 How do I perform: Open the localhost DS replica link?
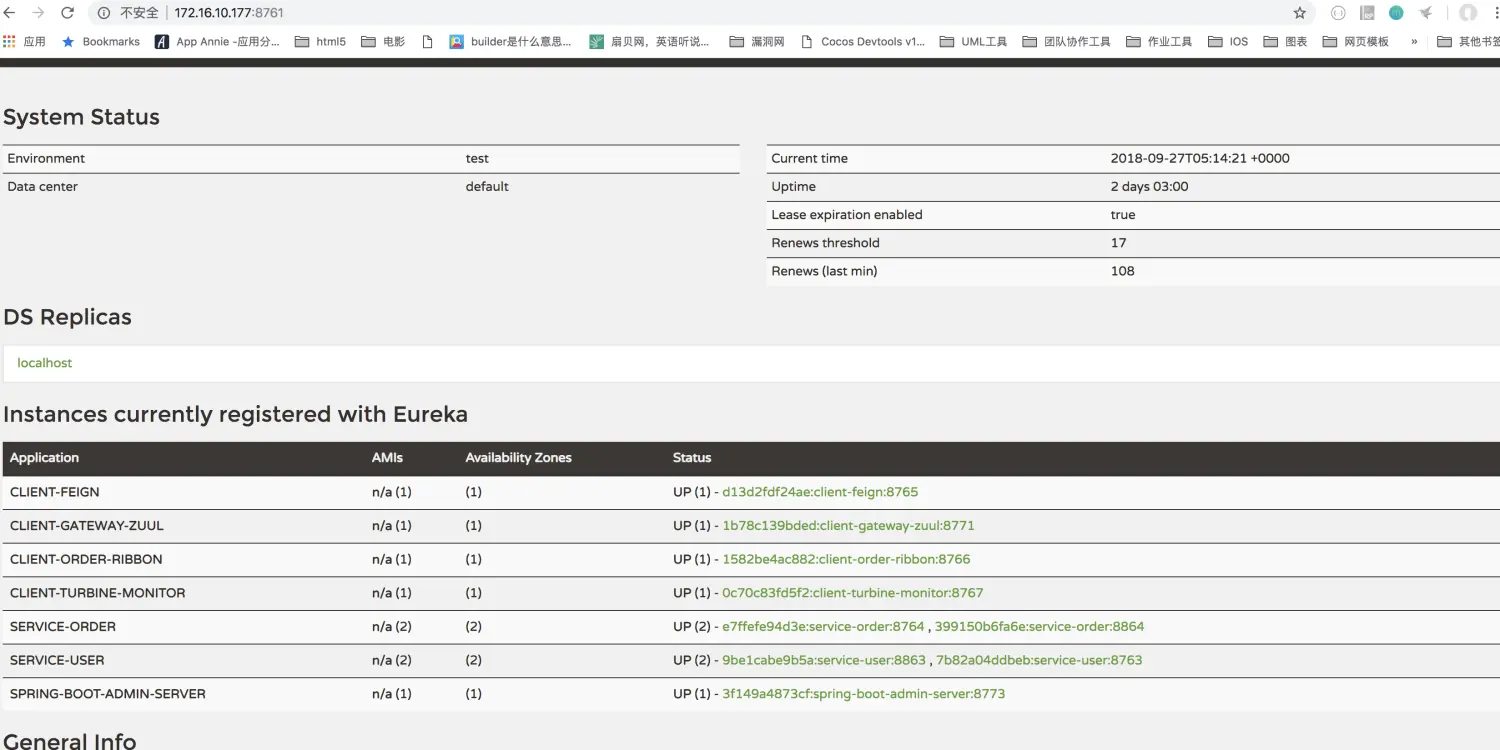pos(45,363)
